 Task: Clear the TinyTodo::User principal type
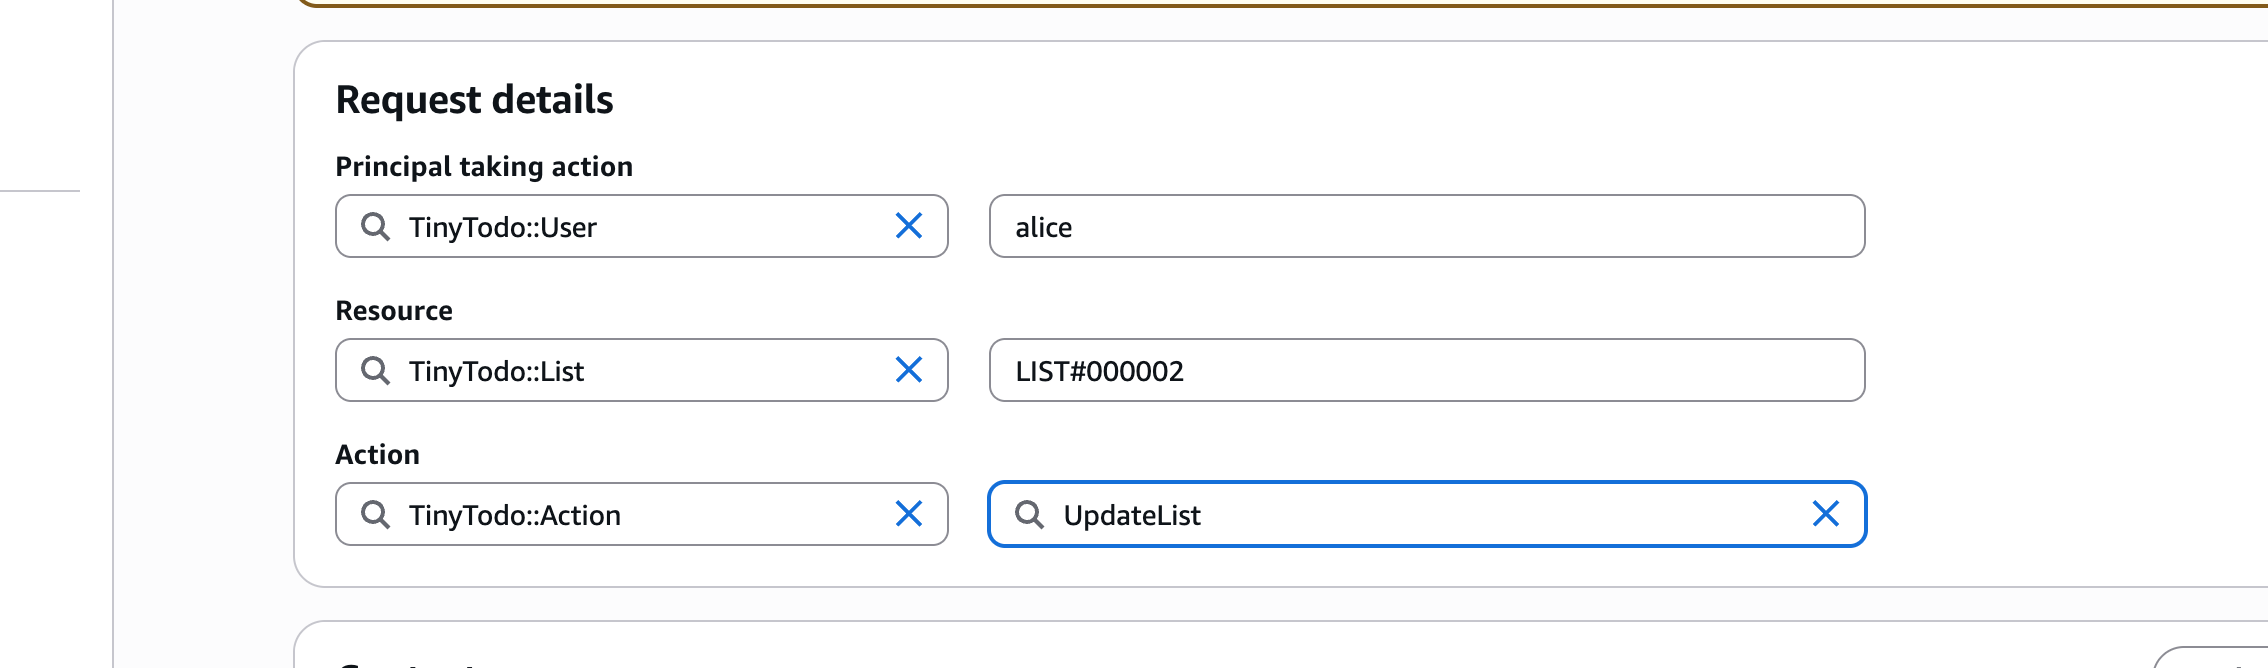908,226
